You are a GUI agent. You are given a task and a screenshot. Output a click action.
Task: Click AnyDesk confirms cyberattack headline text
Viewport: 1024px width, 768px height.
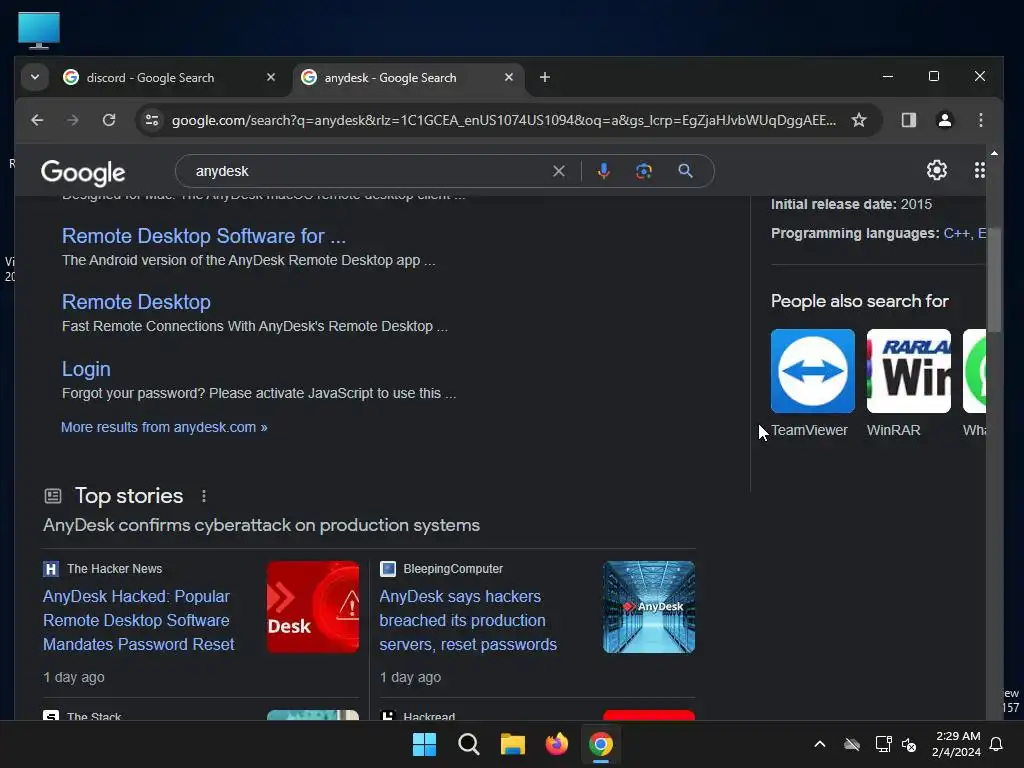click(261, 525)
